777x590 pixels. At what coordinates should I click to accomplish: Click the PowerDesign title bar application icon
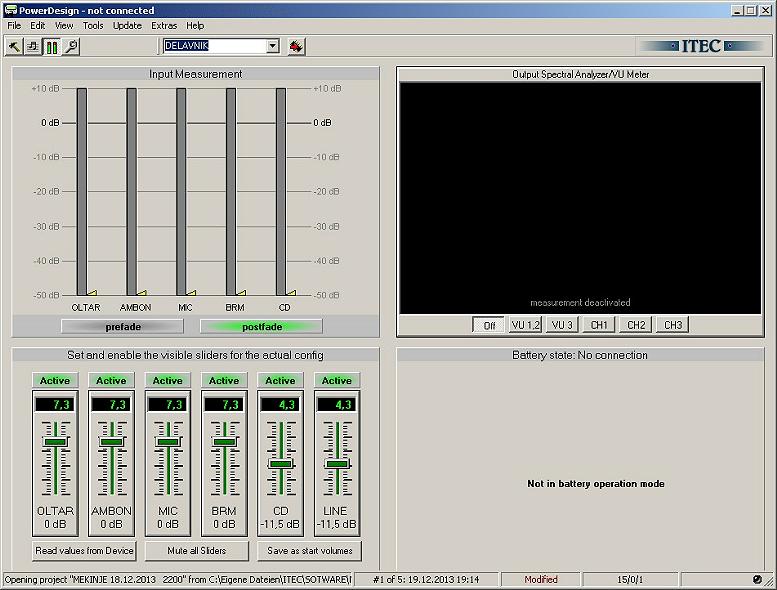point(10,10)
